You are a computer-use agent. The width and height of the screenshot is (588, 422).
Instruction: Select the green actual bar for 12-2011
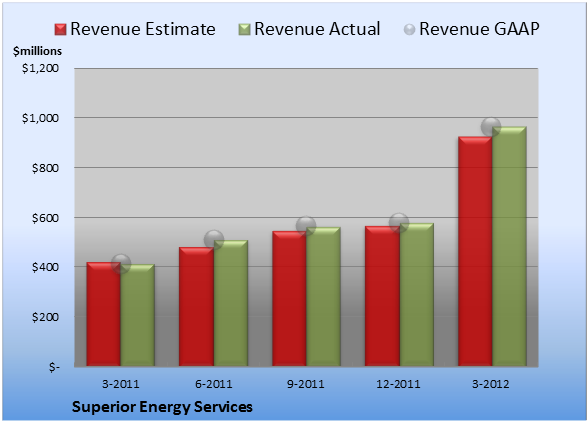(416, 294)
